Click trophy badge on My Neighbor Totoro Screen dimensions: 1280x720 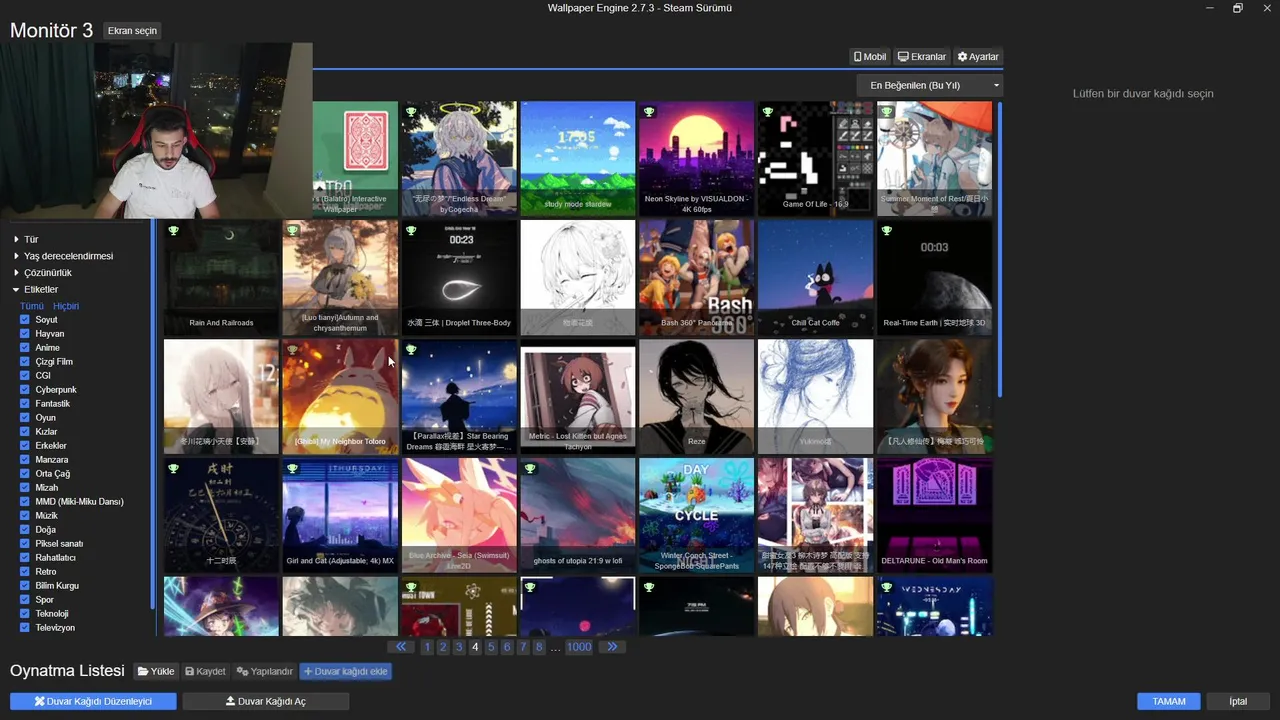click(x=292, y=350)
